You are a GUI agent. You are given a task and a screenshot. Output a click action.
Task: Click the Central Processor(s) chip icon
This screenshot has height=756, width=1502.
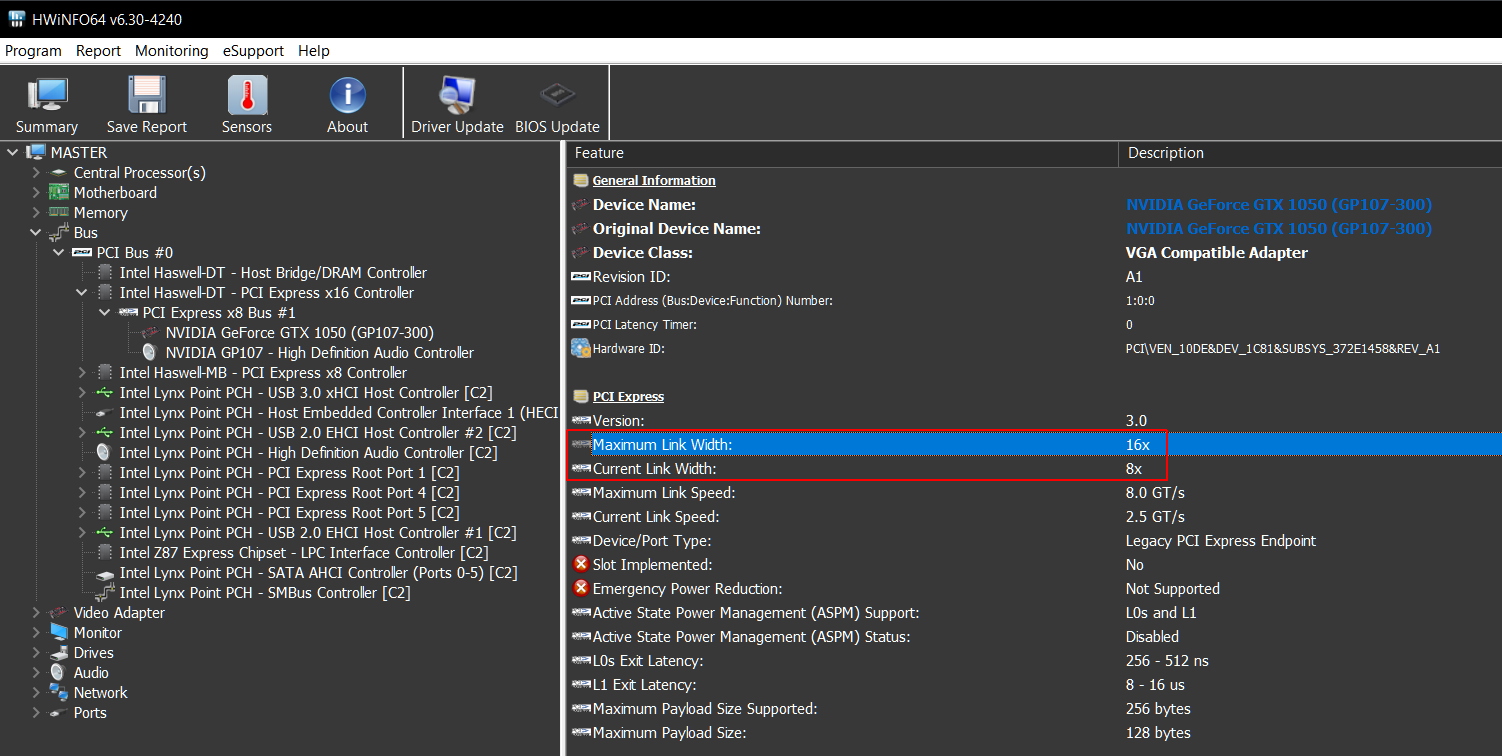coord(59,172)
